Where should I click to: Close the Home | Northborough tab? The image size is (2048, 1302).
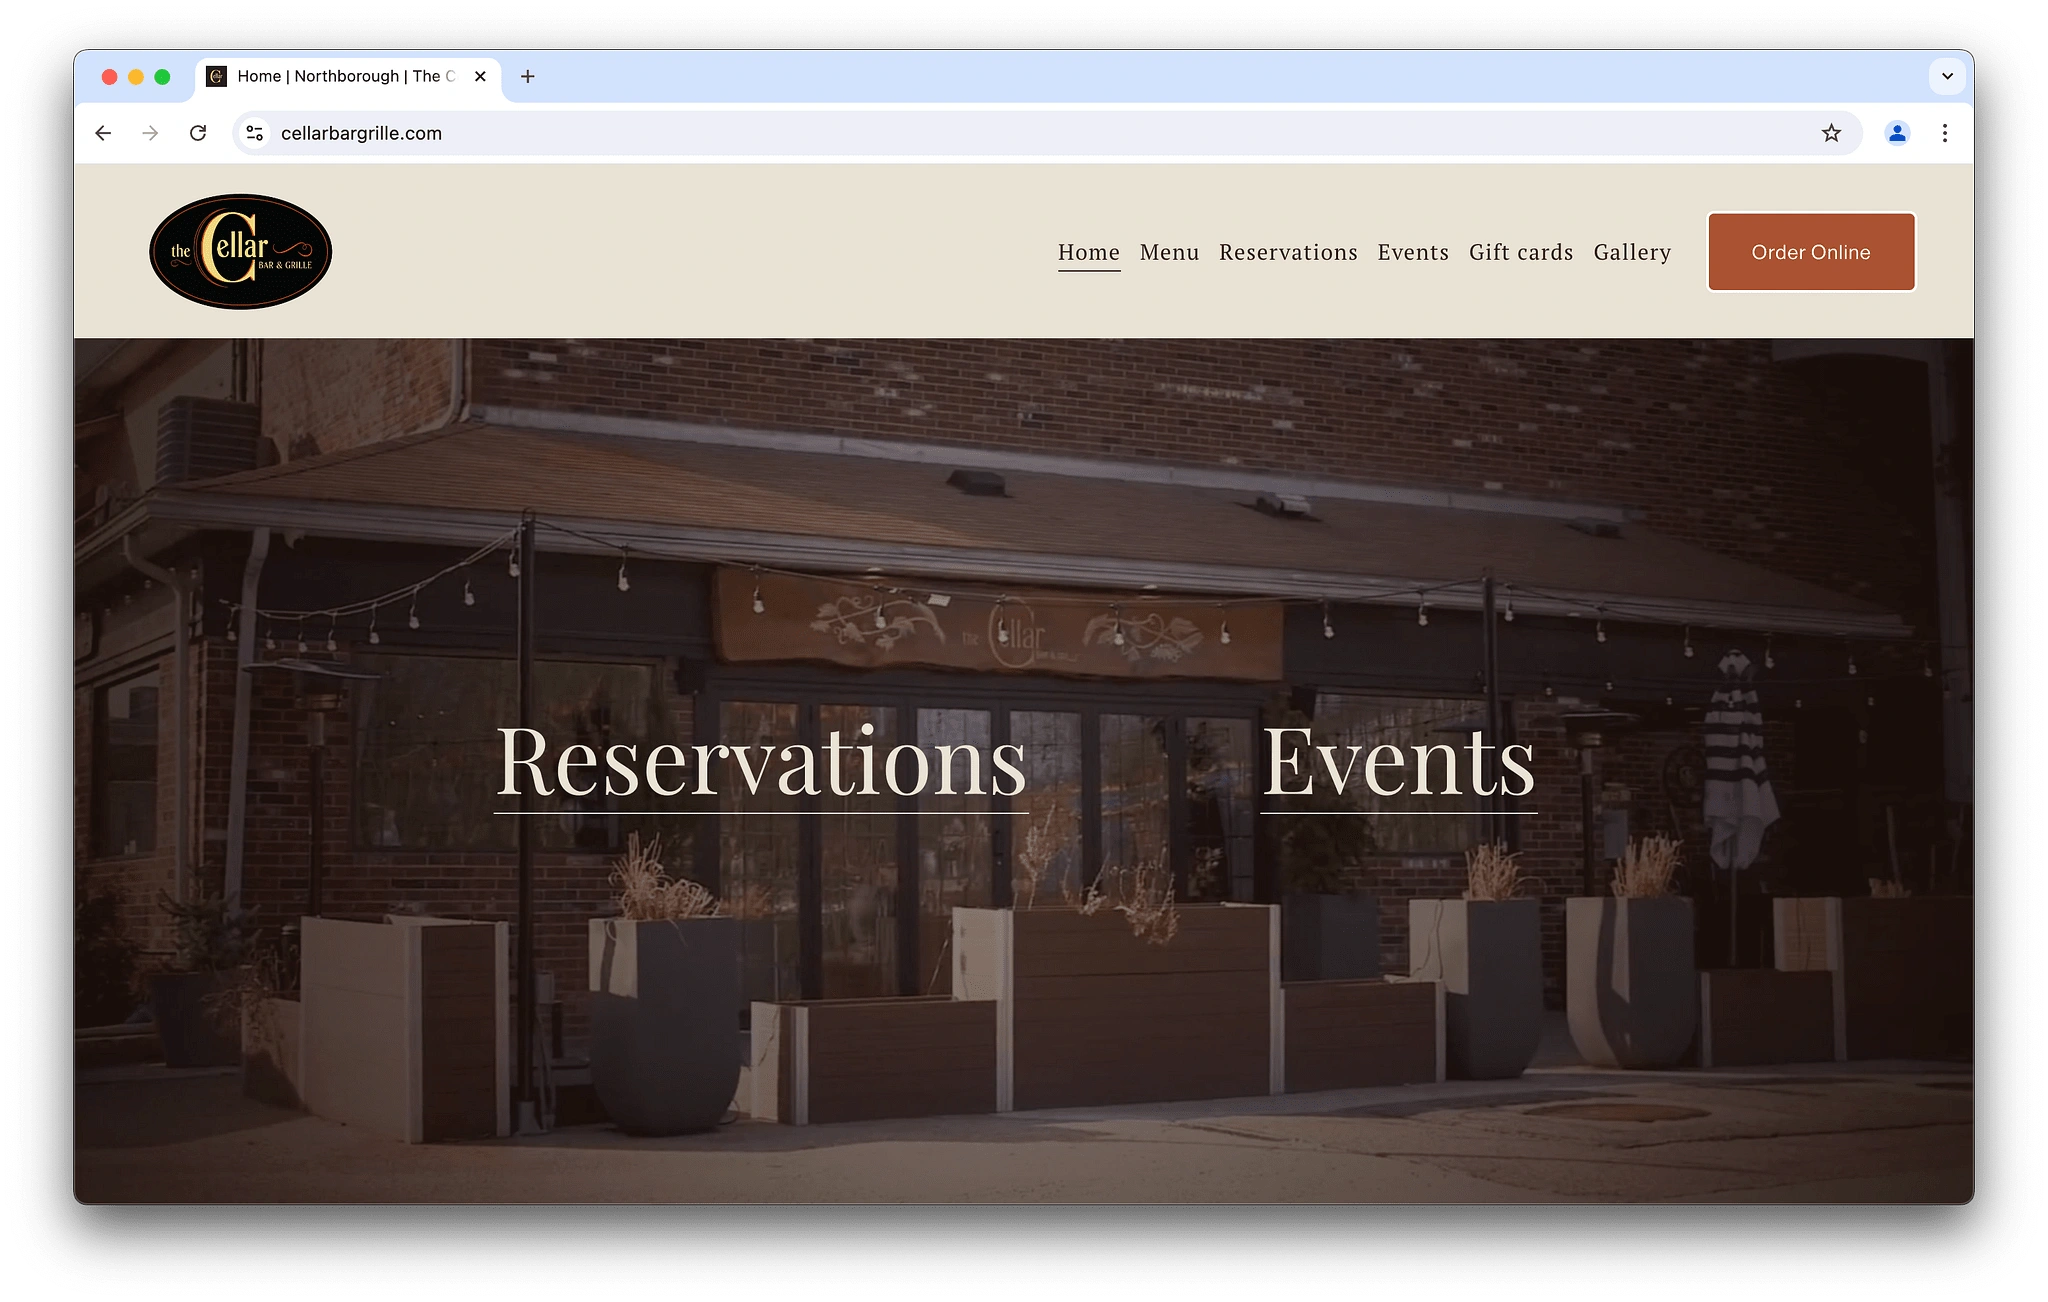(480, 76)
